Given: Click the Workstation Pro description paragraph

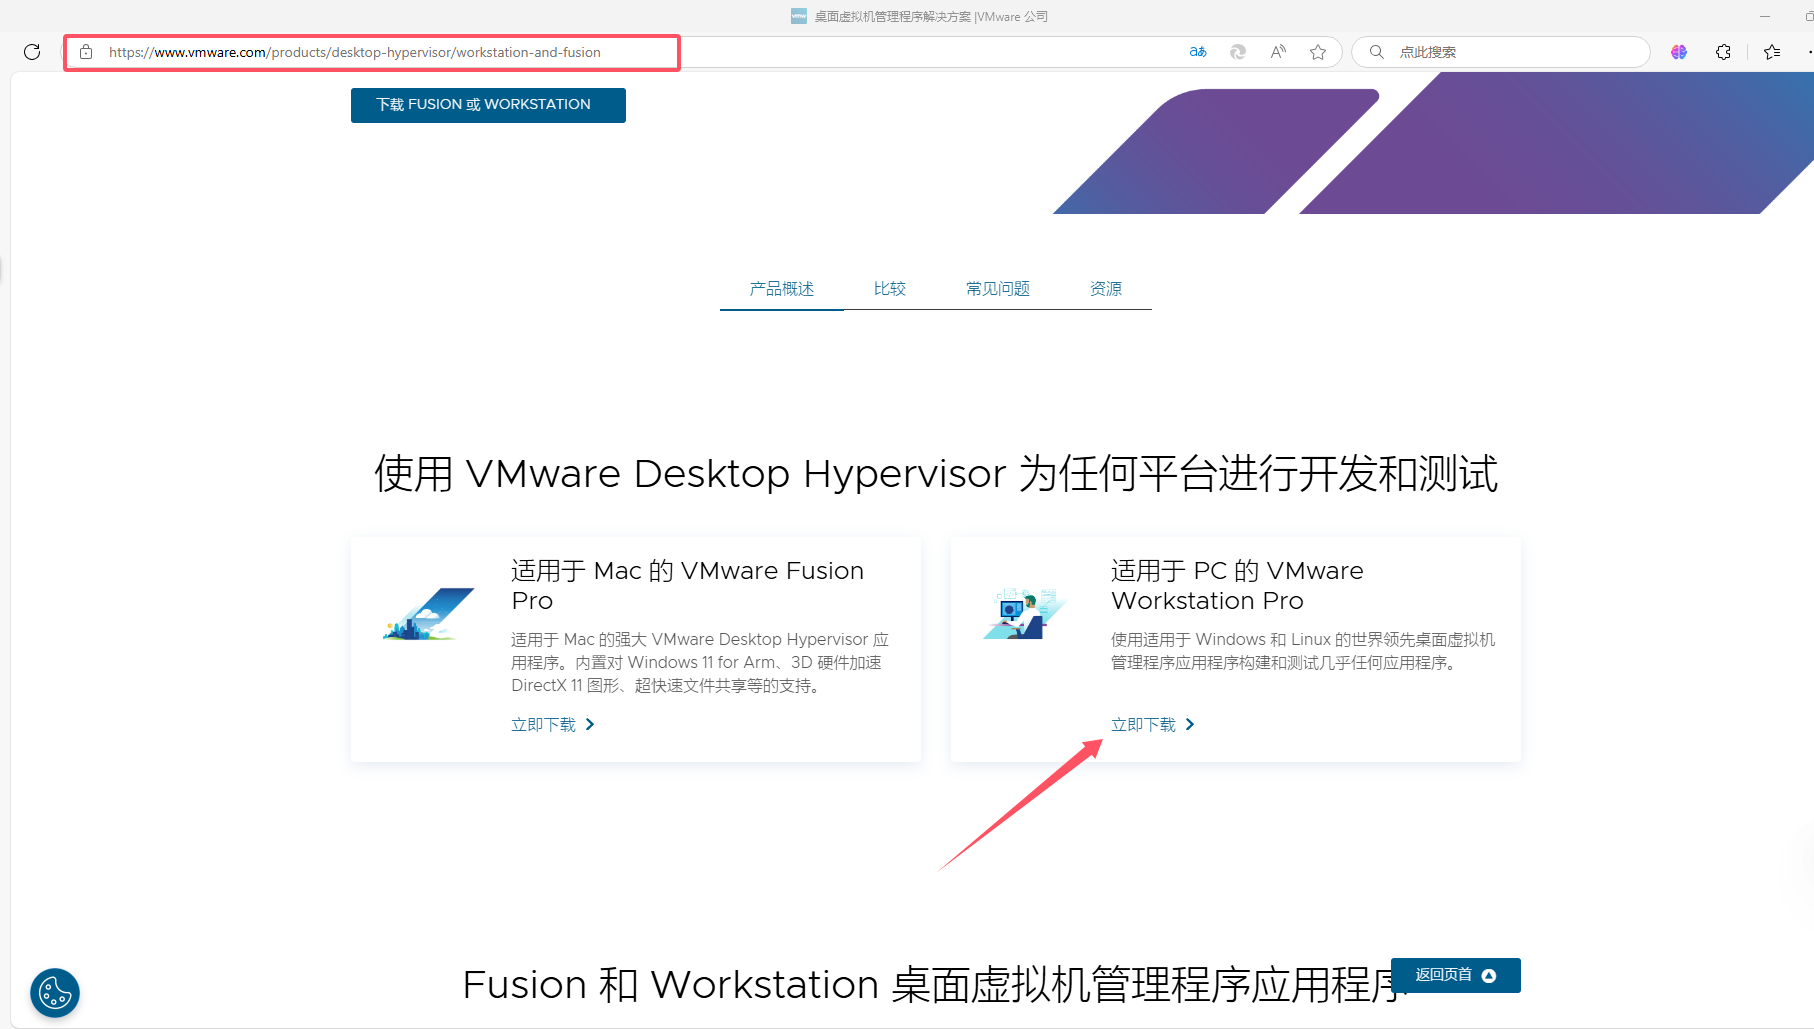Looking at the screenshot, I should pos(1303,651).
